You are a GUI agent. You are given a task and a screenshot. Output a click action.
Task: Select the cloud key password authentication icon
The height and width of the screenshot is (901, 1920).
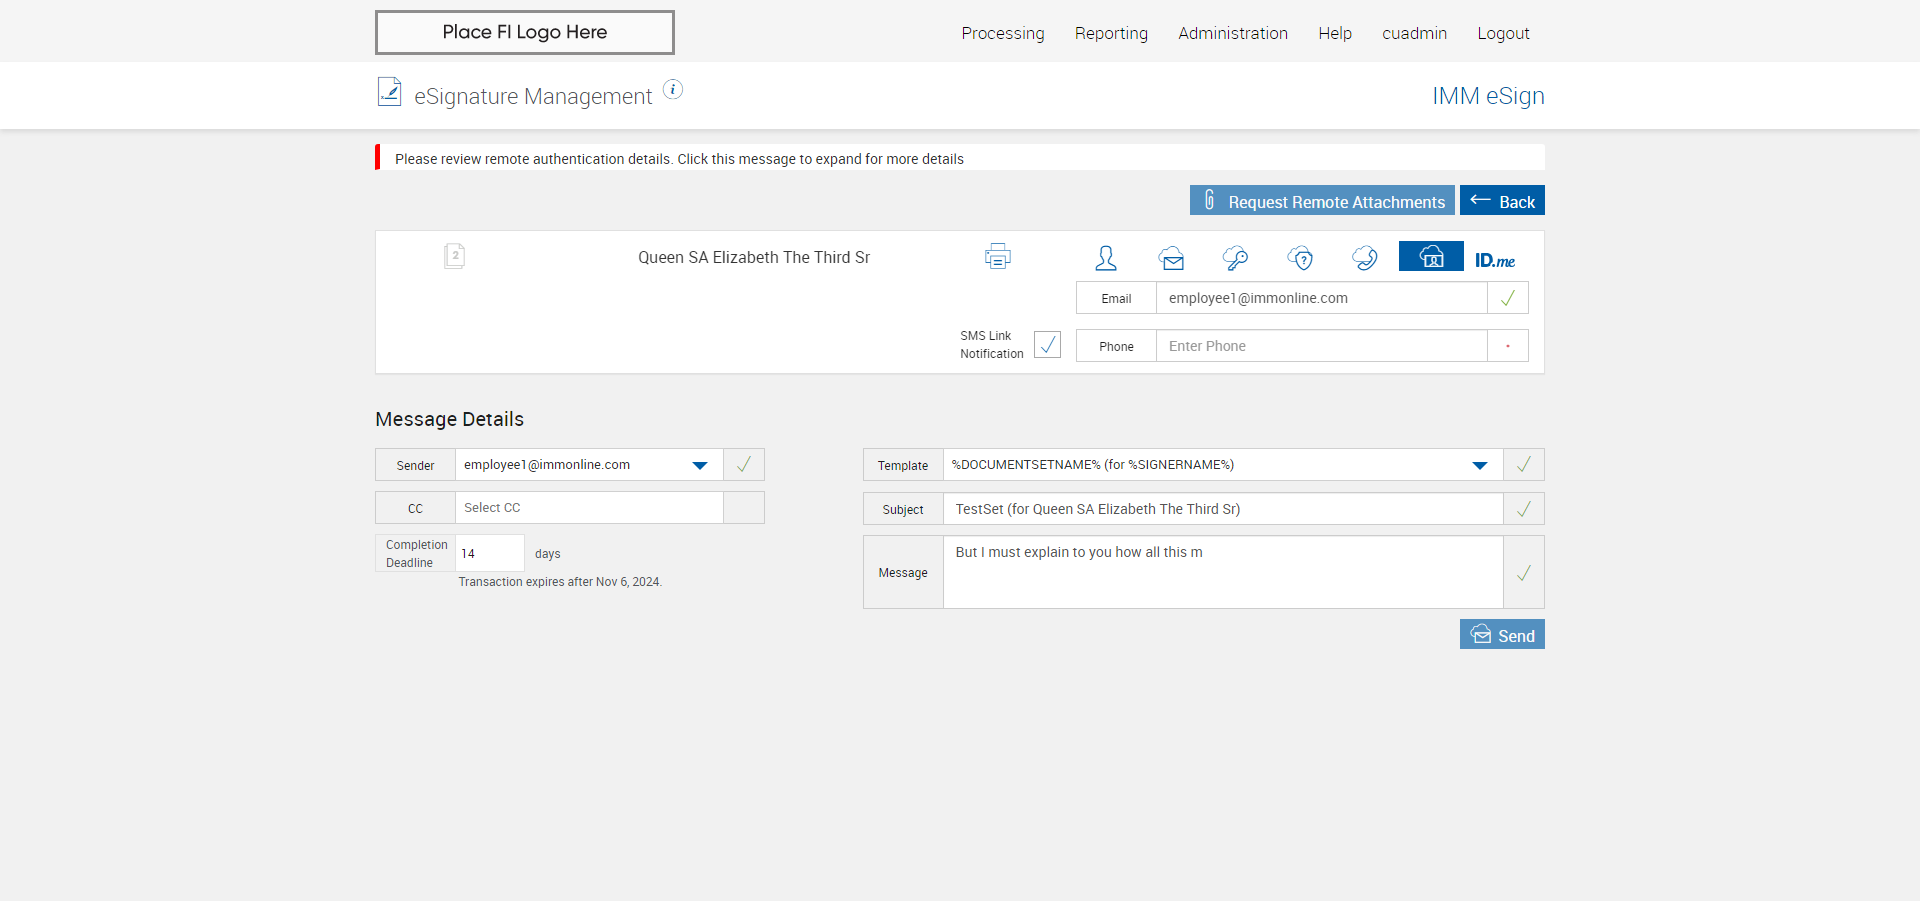(x=1235, y=258)
